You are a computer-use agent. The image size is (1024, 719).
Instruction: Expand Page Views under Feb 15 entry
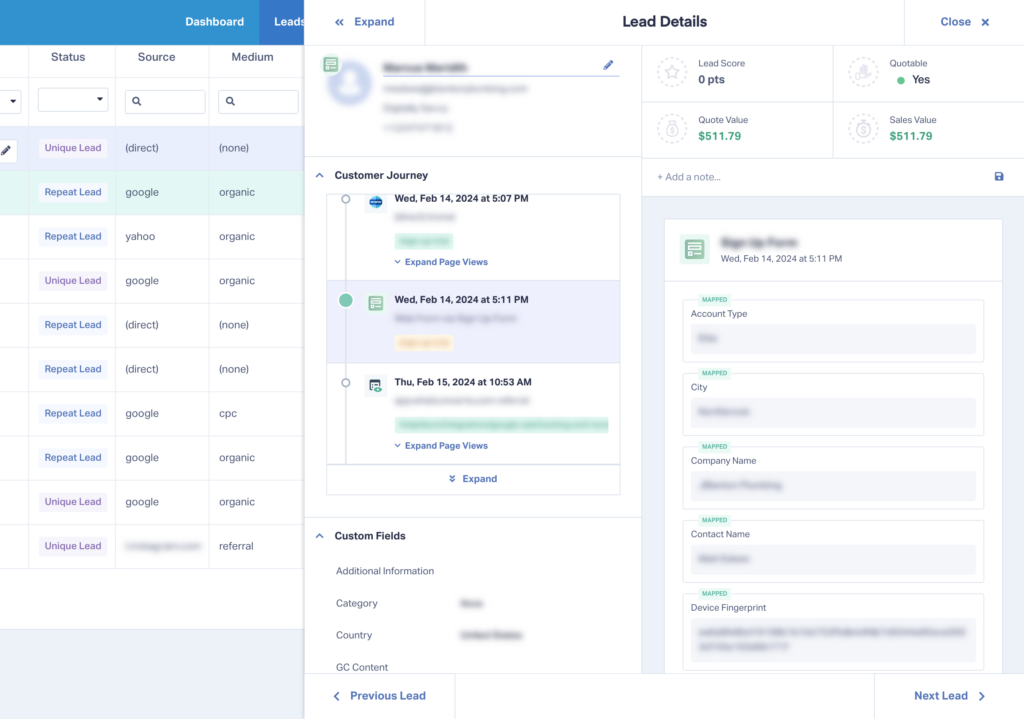[441, 445]
